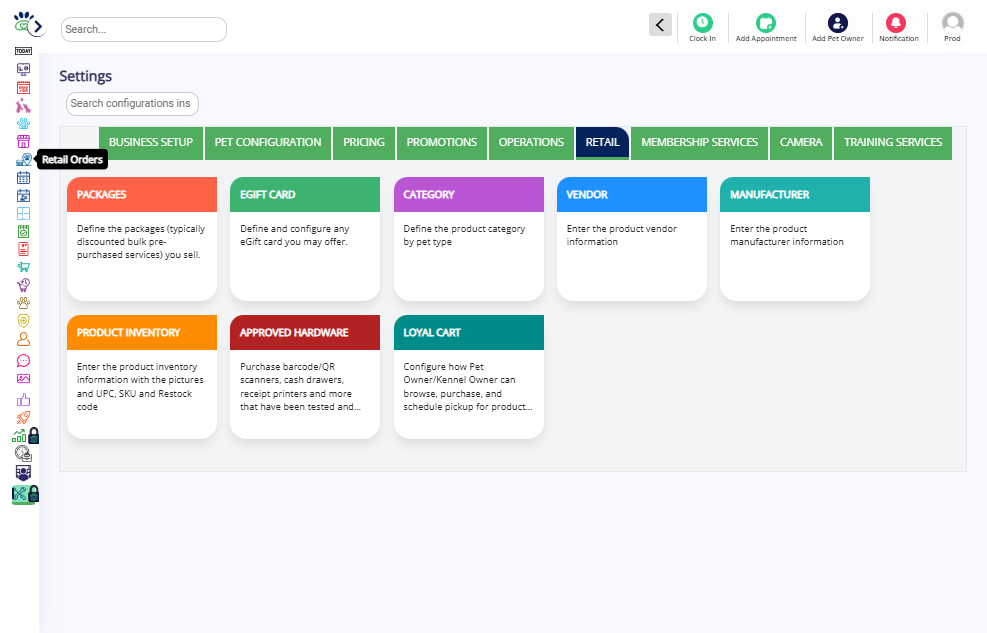Open the pink chat bubble icon
Screen dimensions: 987x633
(x=23, y=361)
